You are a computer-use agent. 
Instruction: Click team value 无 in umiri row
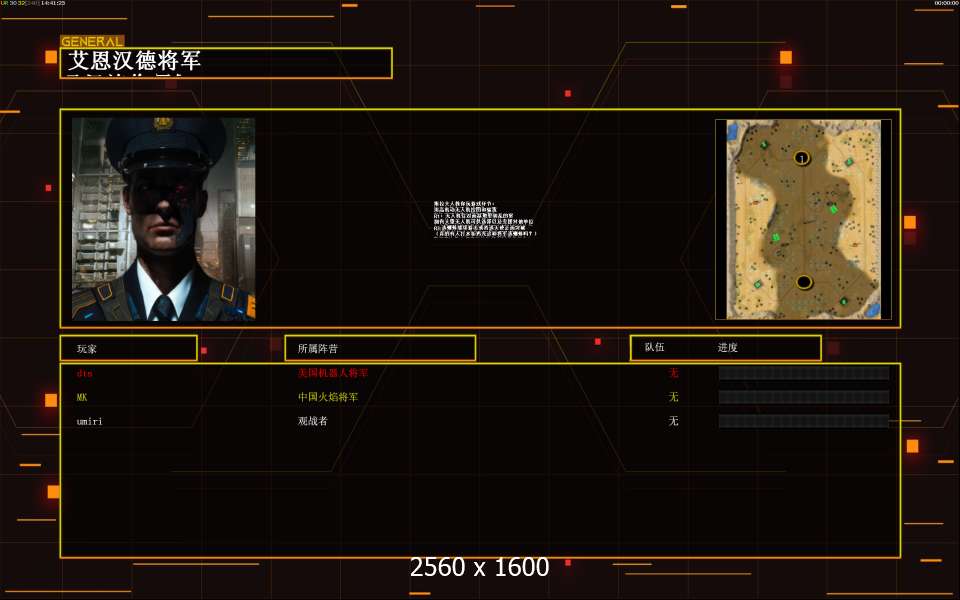(x=673, y=421)
